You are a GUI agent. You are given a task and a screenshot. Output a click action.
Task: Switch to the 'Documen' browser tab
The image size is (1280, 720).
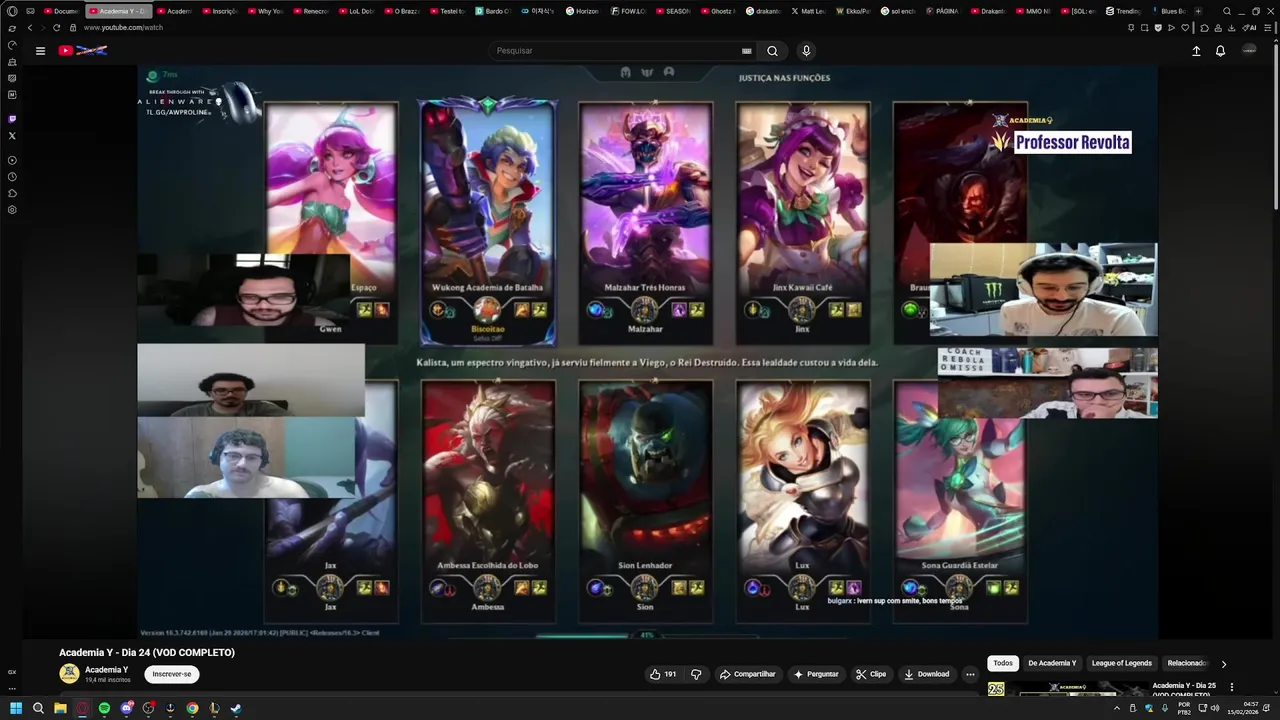click(60, 11)
